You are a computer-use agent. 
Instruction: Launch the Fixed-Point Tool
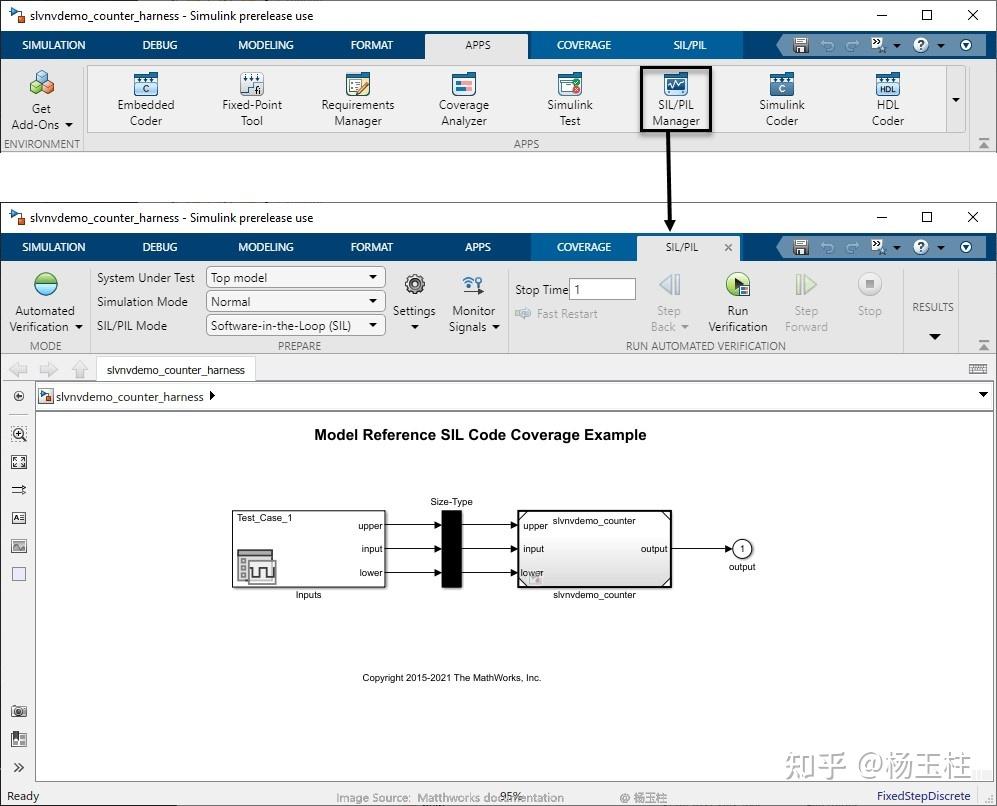pyautogui.click(x=251, y=99)
